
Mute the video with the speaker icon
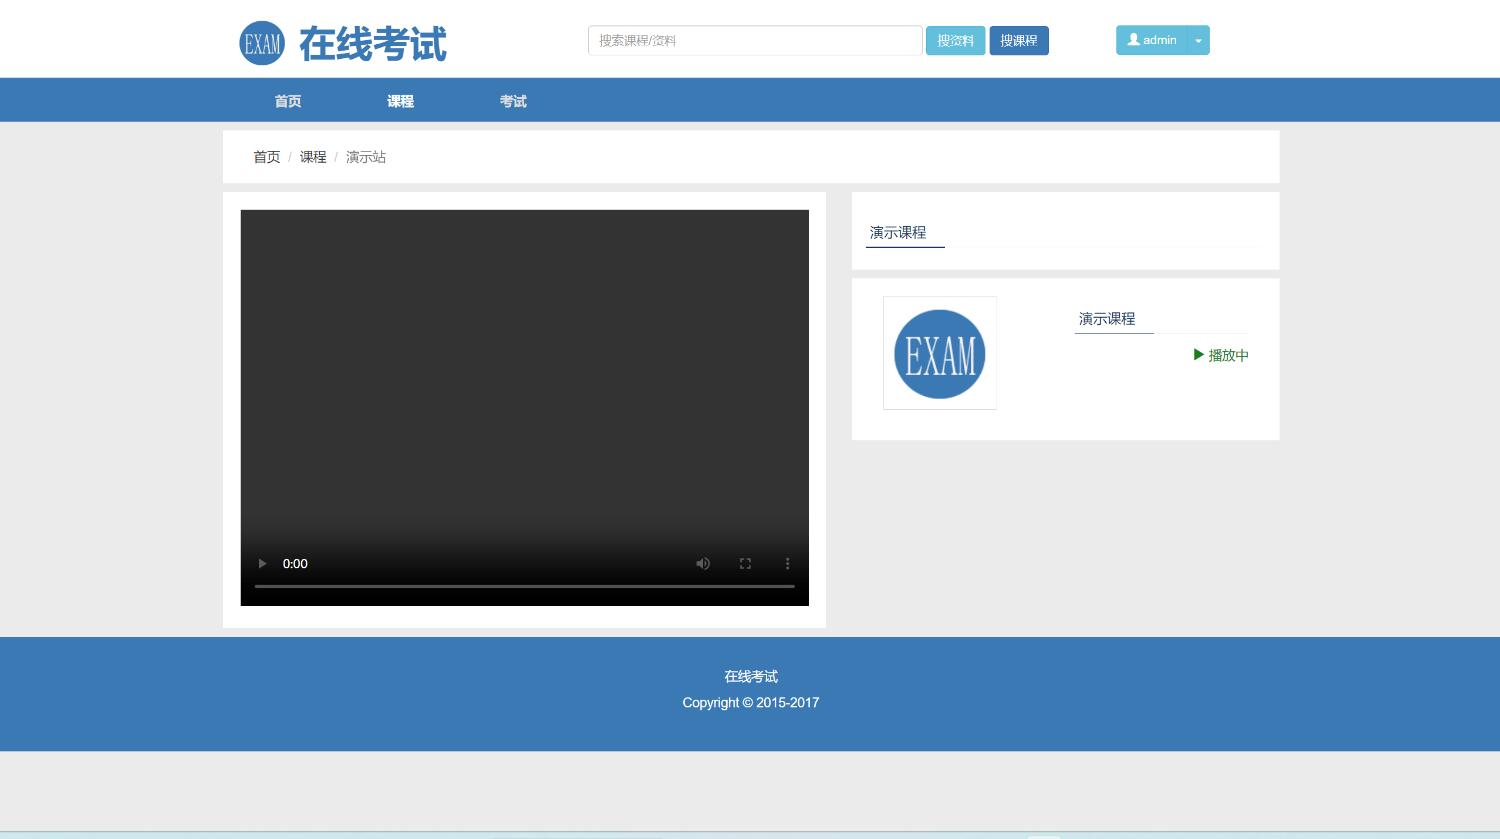tap(703, 564)
